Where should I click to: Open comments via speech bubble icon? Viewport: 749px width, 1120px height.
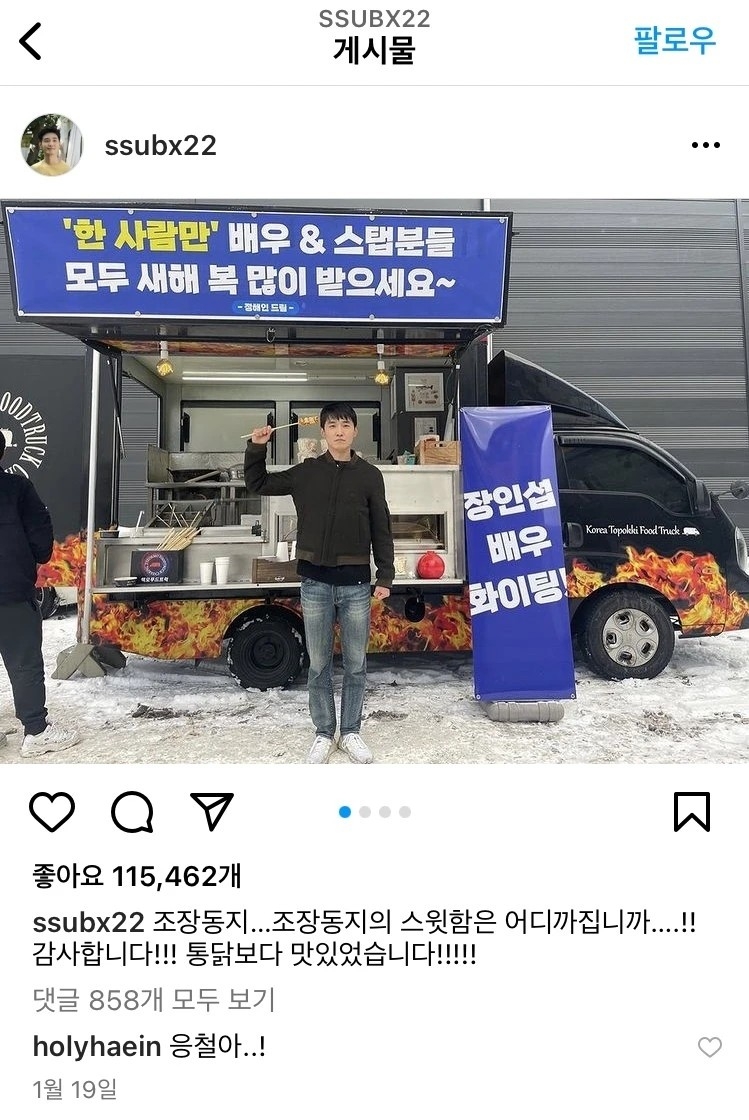pyautogui.click(x=132, y=811)
